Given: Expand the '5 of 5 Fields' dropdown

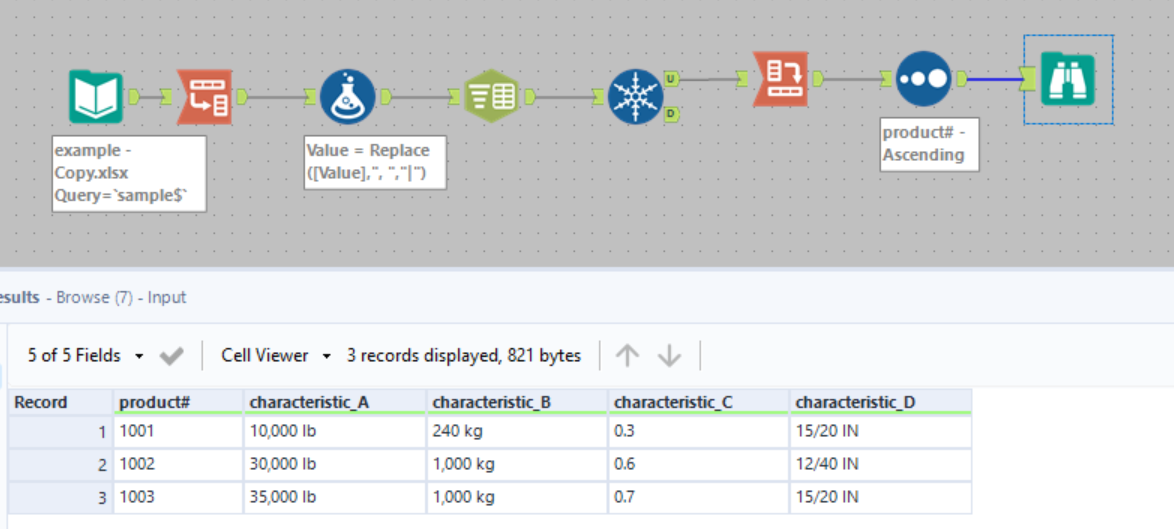Looking at the screenshot, I should pyautogui.click(x=86, y=355).
